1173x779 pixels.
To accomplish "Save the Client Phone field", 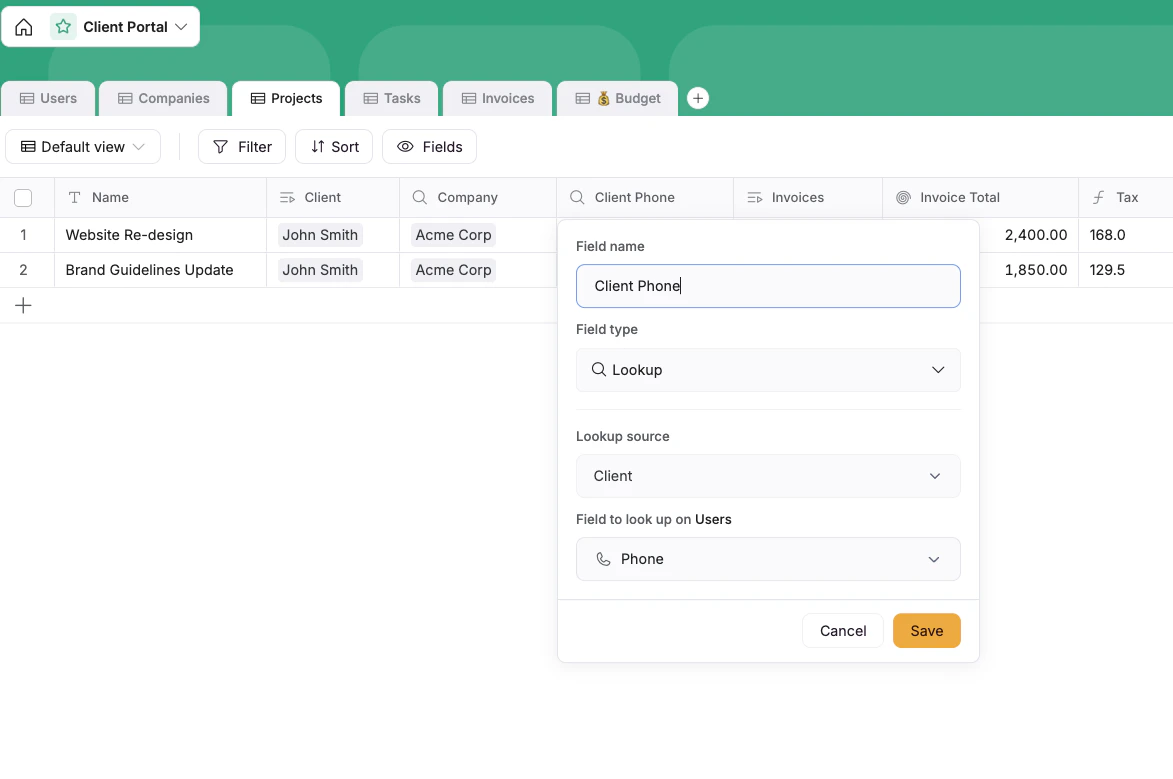I will 927,631.
